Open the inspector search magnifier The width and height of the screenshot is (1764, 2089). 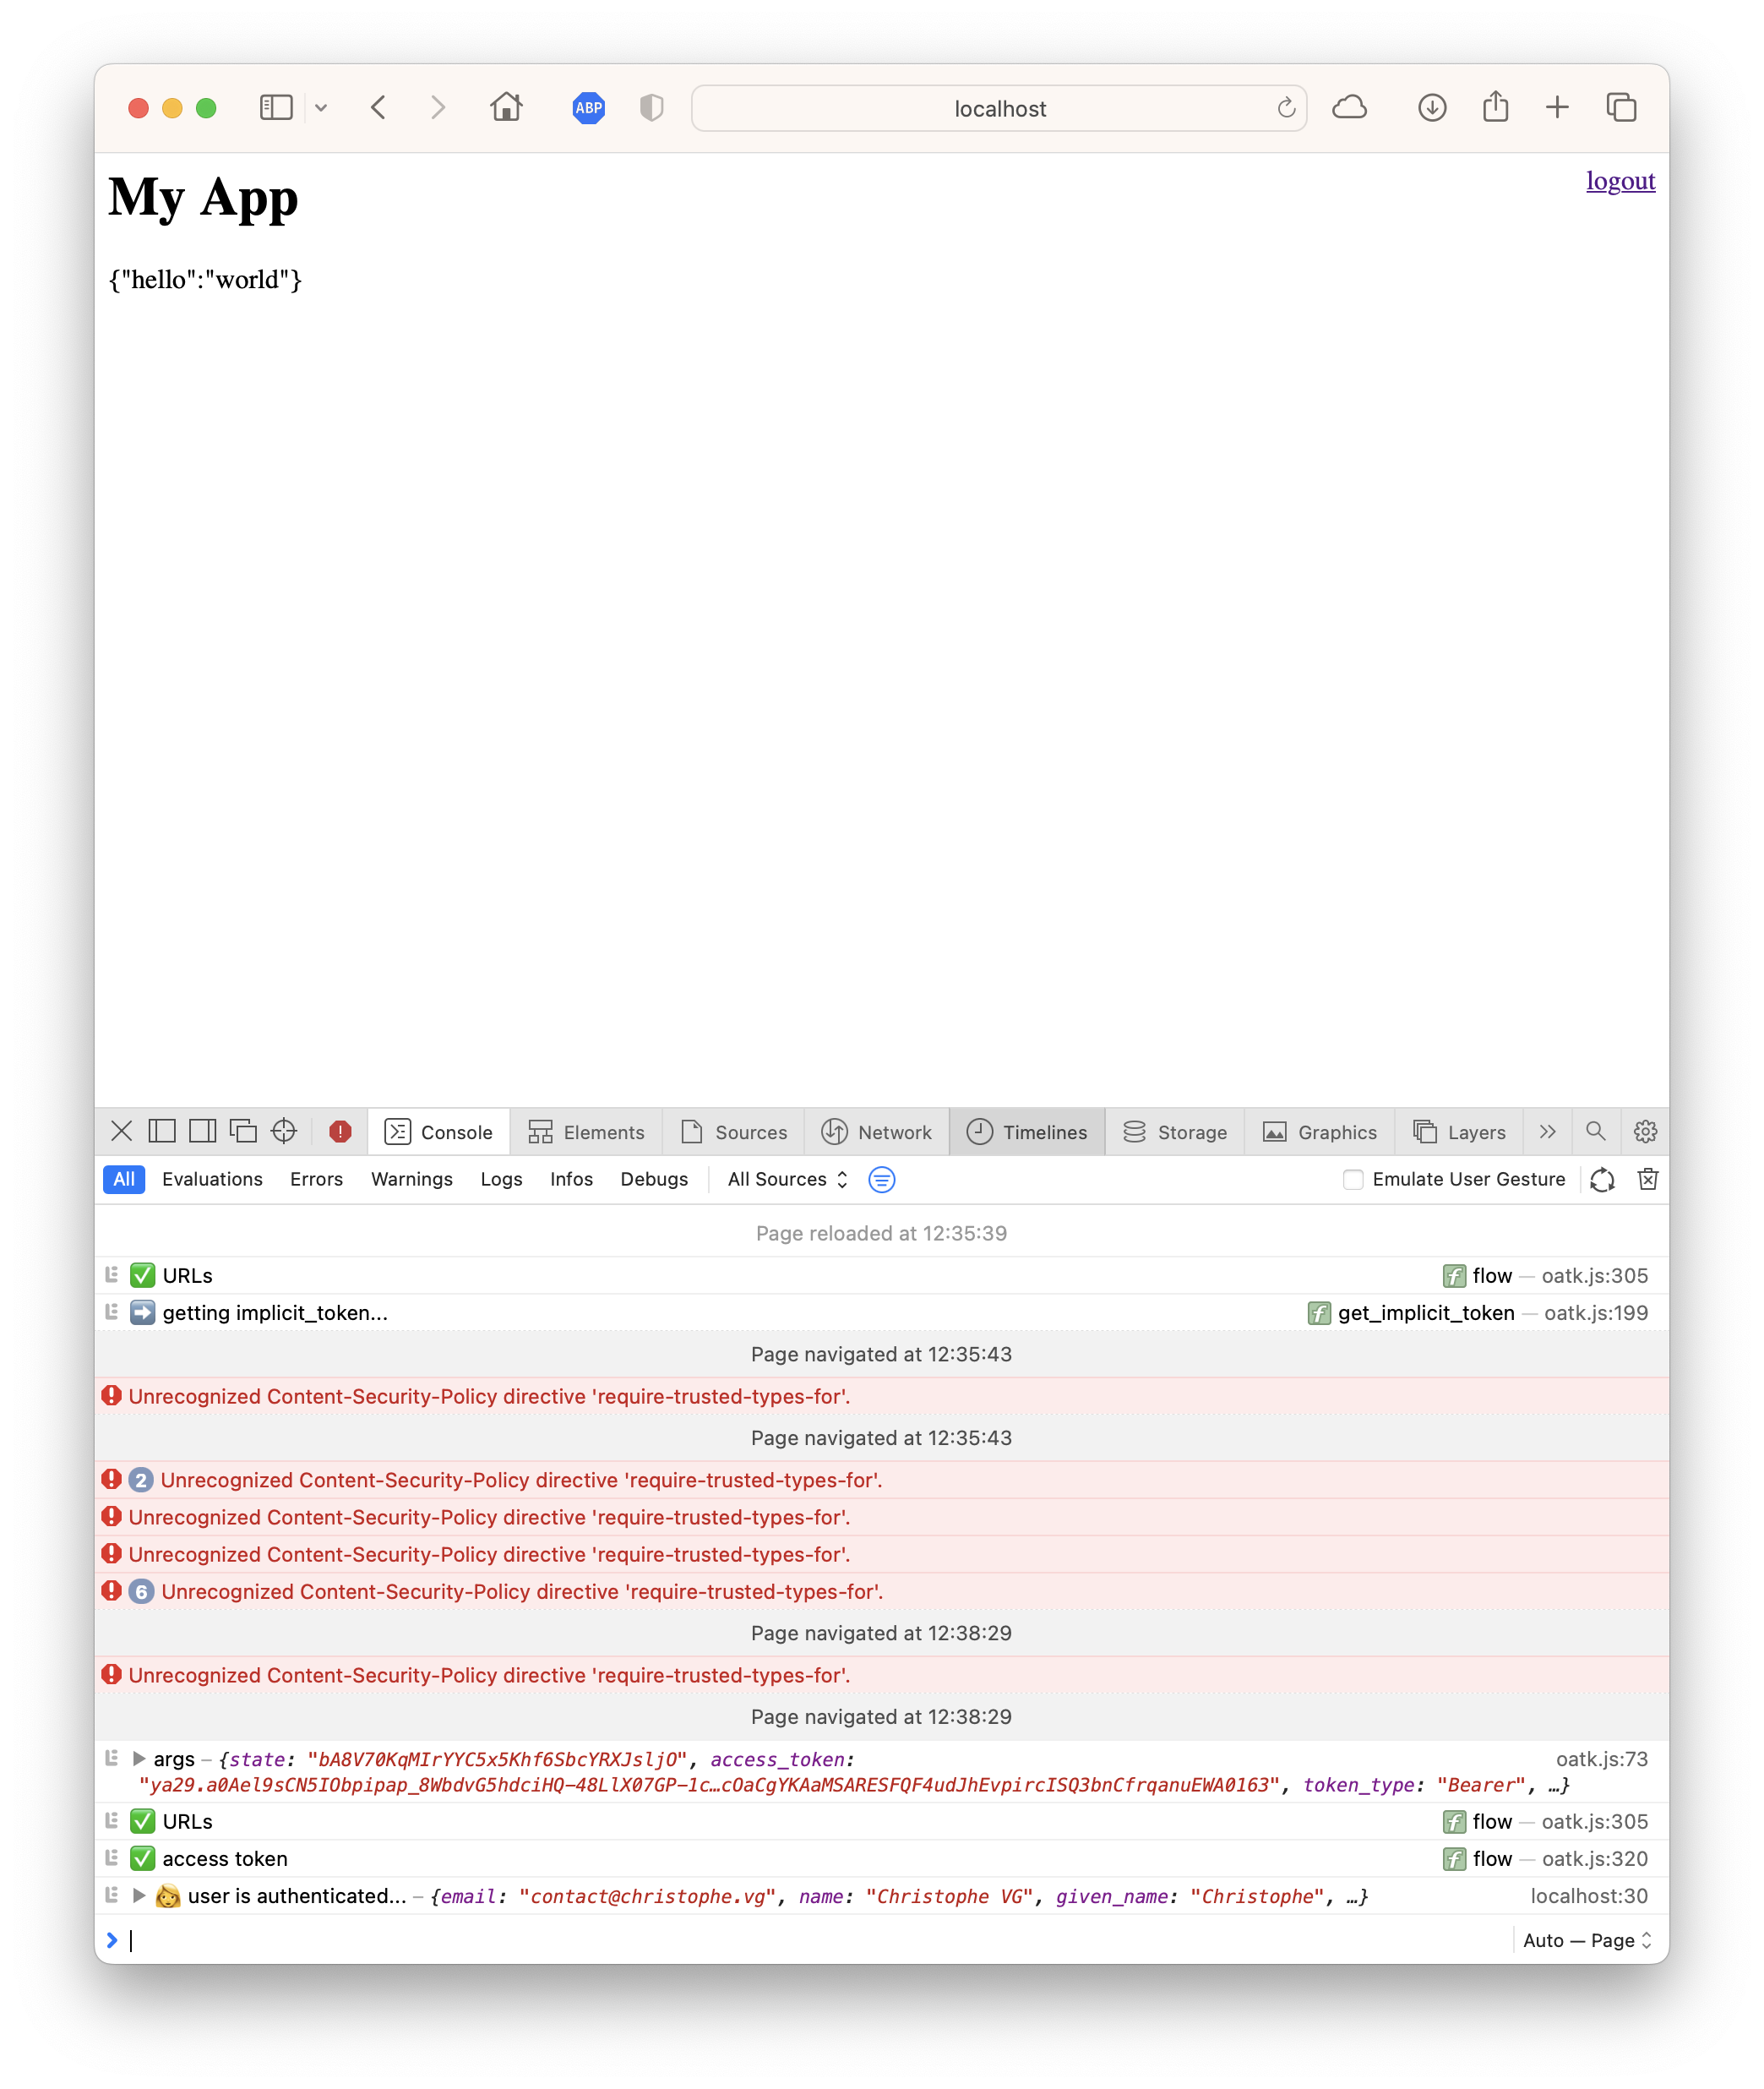point(1596,1131)
